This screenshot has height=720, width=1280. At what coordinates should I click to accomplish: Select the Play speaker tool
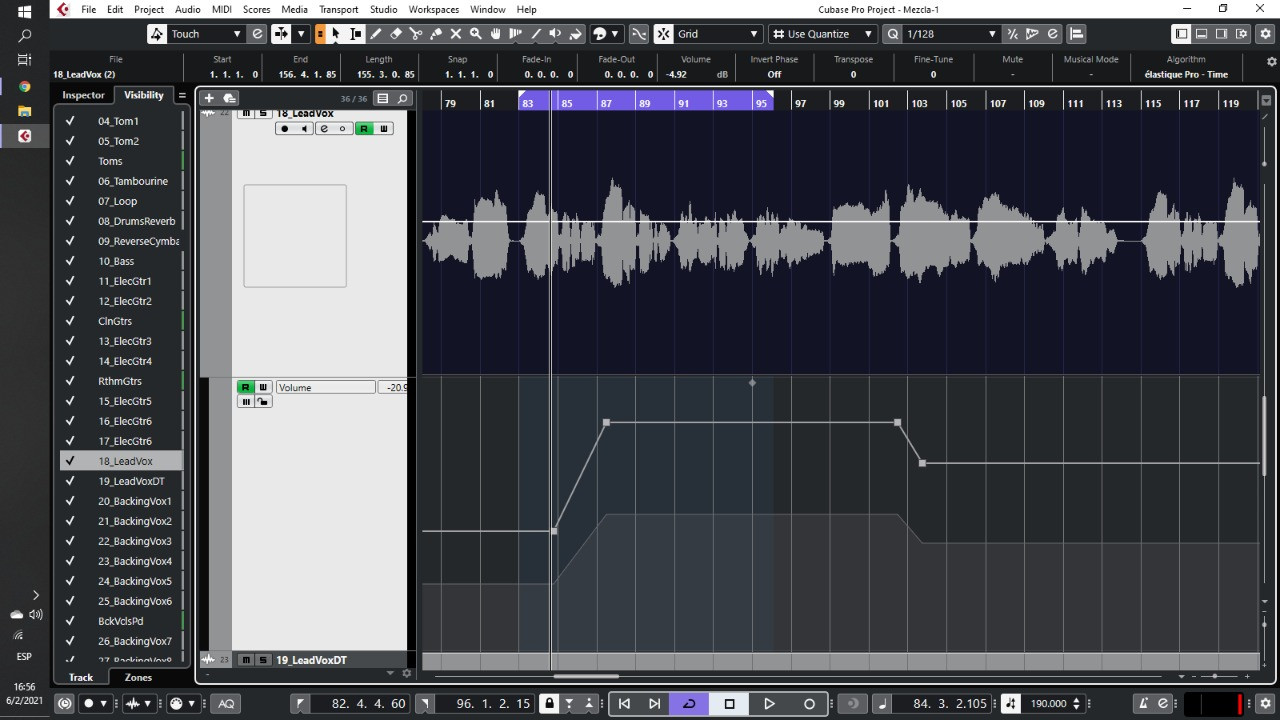click(x=556, y=34)
